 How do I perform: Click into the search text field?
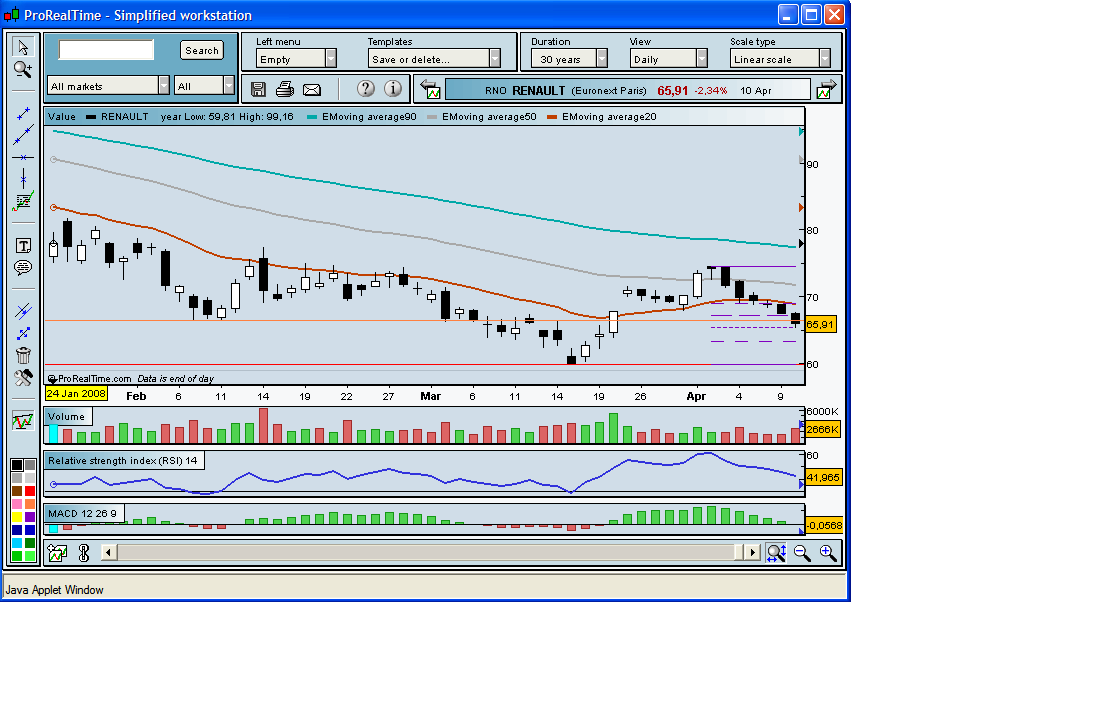pyautogui.click(x=106, y=50)
